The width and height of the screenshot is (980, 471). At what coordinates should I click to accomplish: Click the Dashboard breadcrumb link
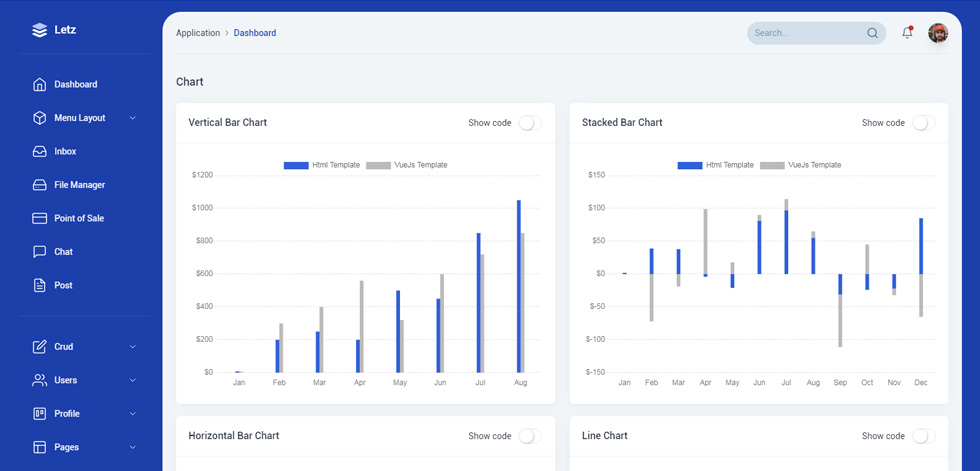(x=255, y=33)
